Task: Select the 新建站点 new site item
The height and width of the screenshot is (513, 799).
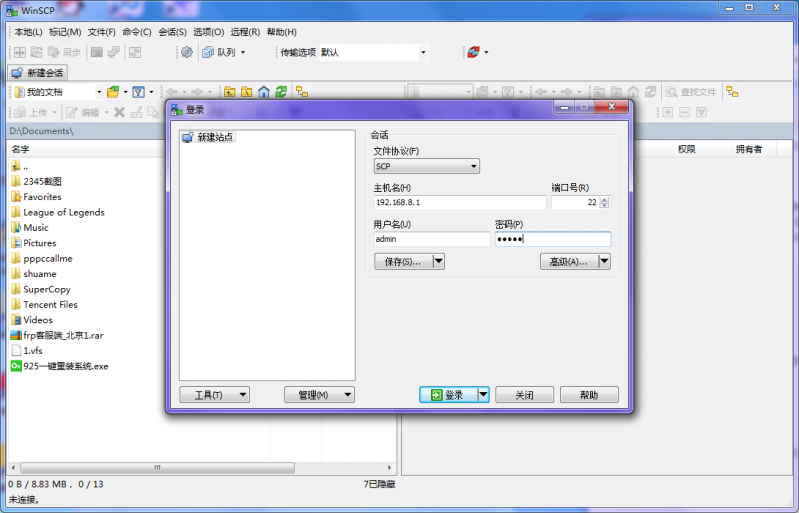Action: point(214,137)
